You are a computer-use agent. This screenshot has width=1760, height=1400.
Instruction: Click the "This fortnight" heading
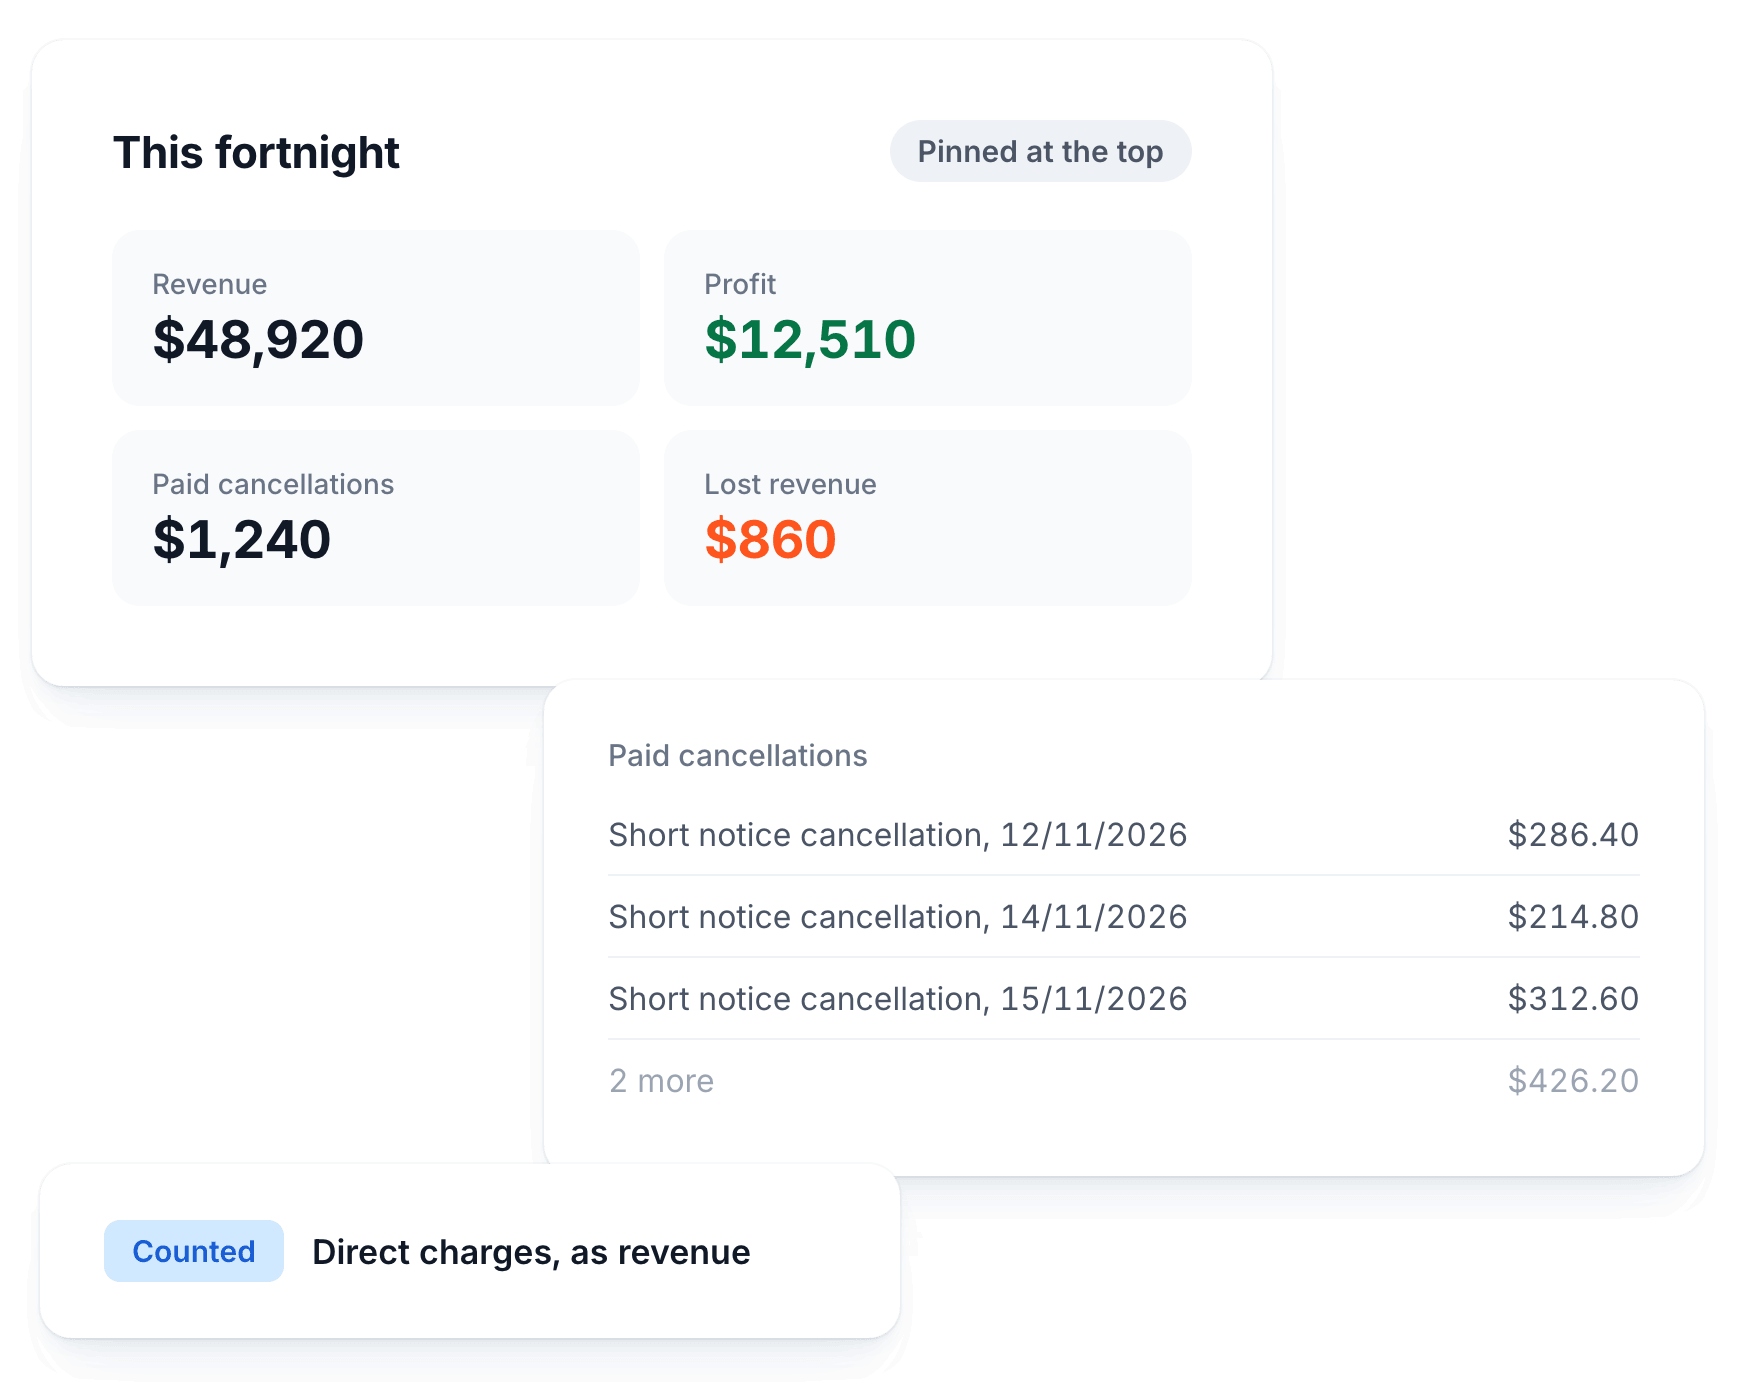coord(256,153)
